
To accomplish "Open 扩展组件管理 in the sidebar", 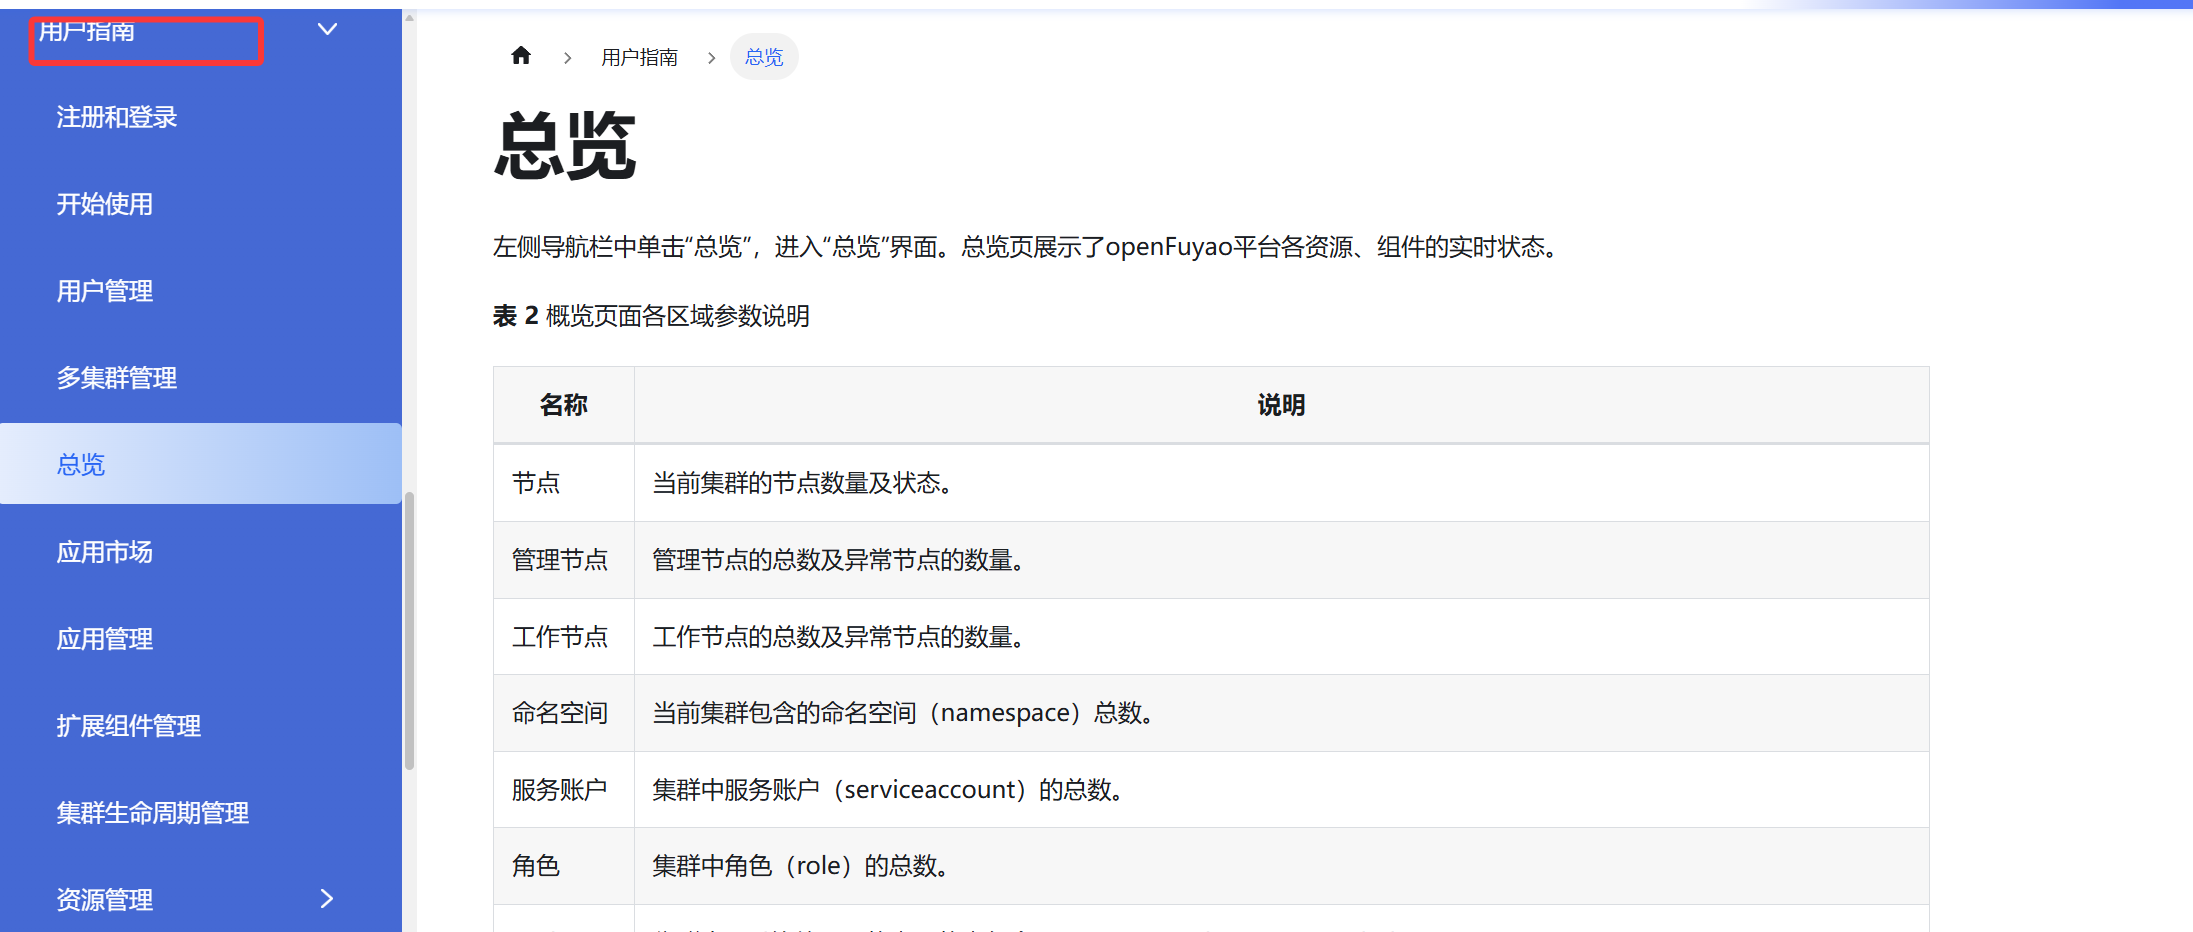I will pos(128,726).
